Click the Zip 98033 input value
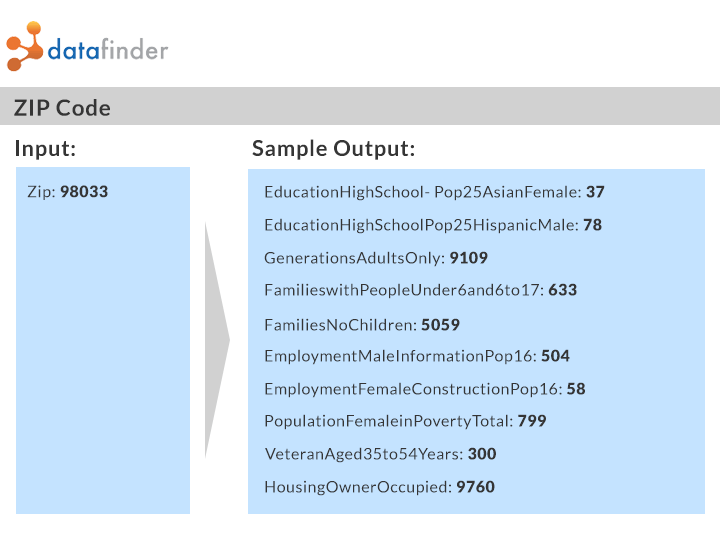This screenshot has width=720, height=540. (67, 191)
